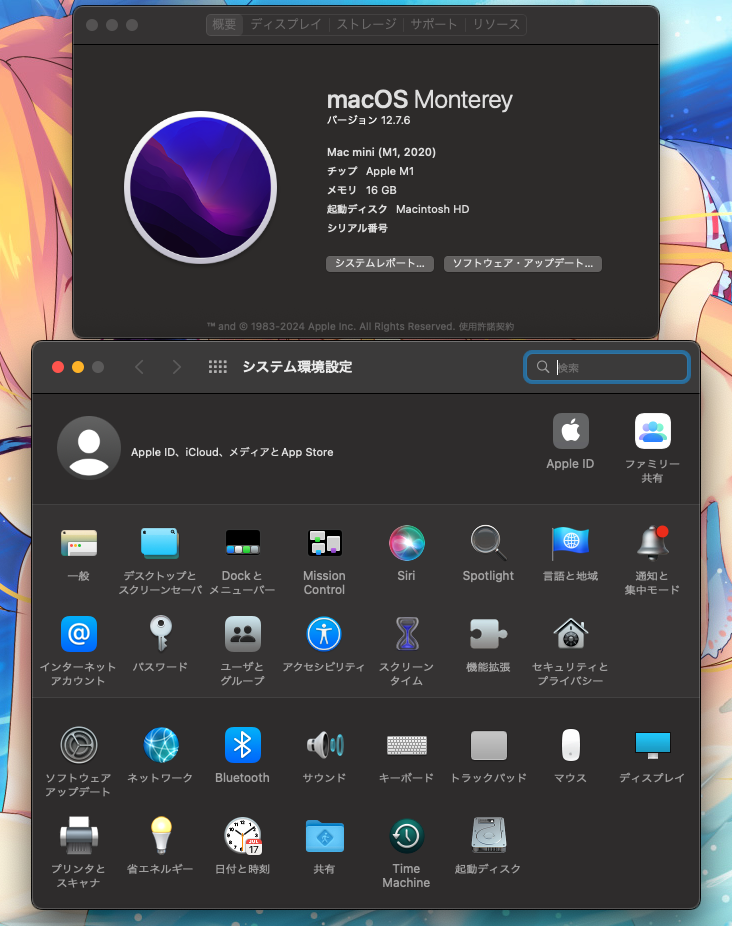The width and height of the screenshot is (732, 926).
Task: Show all preferences grid button
Action: coord(217,367)
